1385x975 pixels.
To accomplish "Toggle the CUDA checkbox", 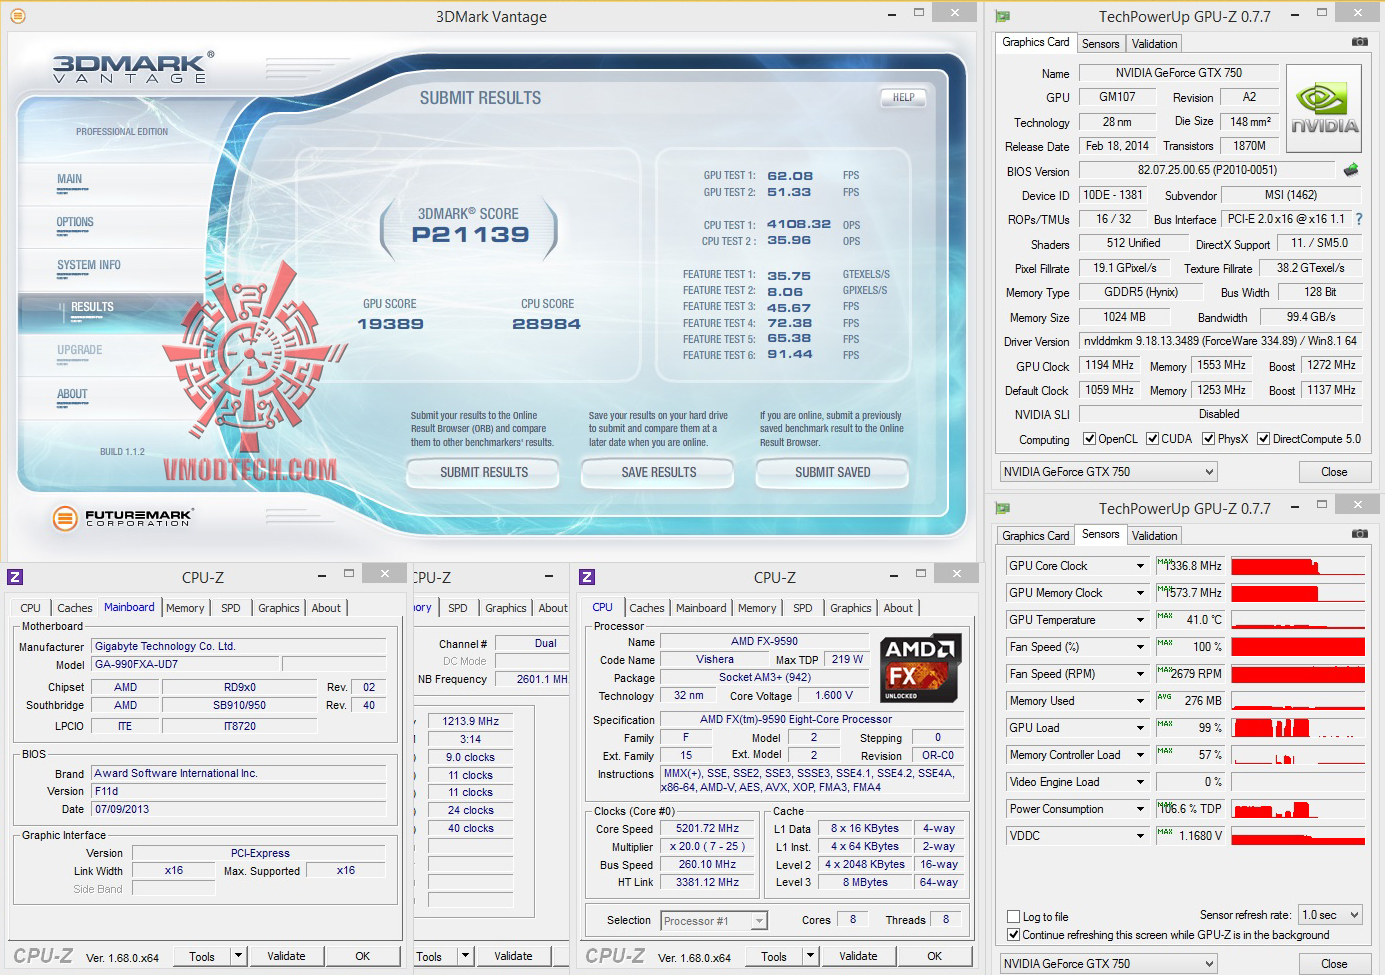I will click(1152, 439).
